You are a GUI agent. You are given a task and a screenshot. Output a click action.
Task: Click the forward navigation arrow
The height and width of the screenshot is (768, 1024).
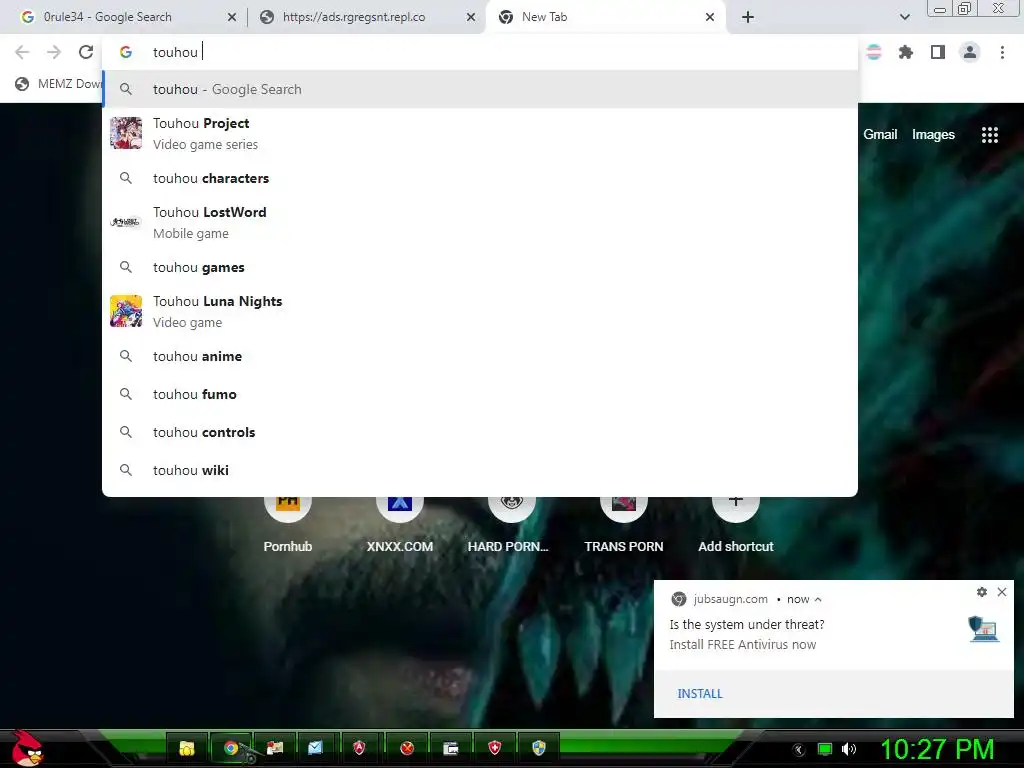(x=54, y=52)
